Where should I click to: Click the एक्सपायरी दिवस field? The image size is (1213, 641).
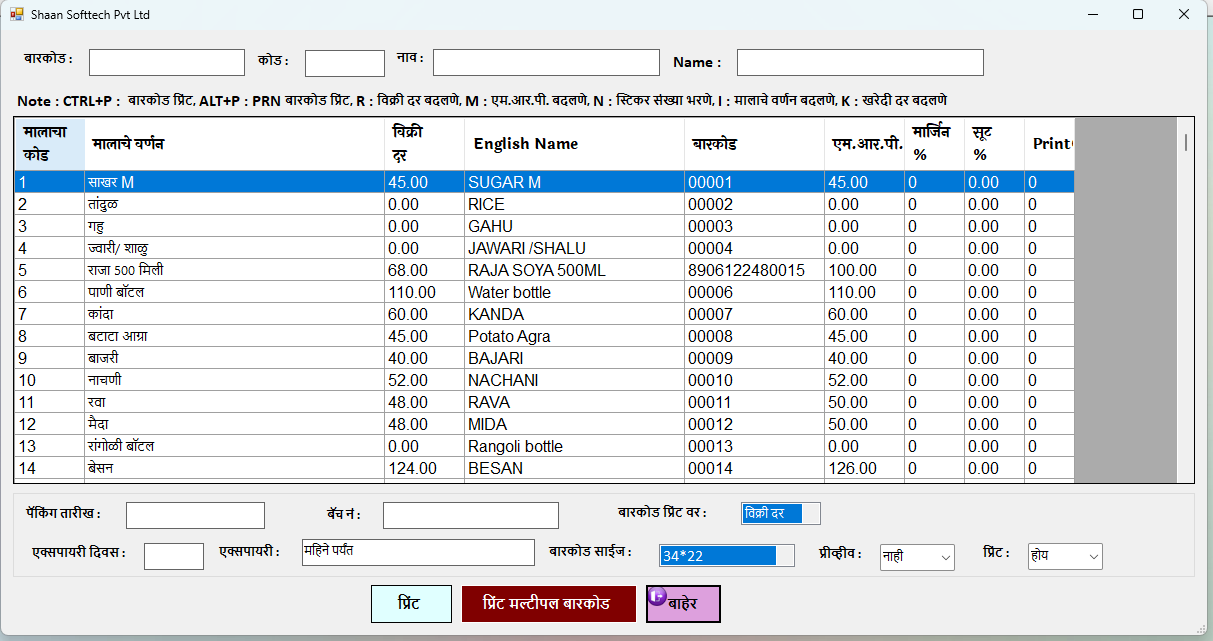pos(173,557)
